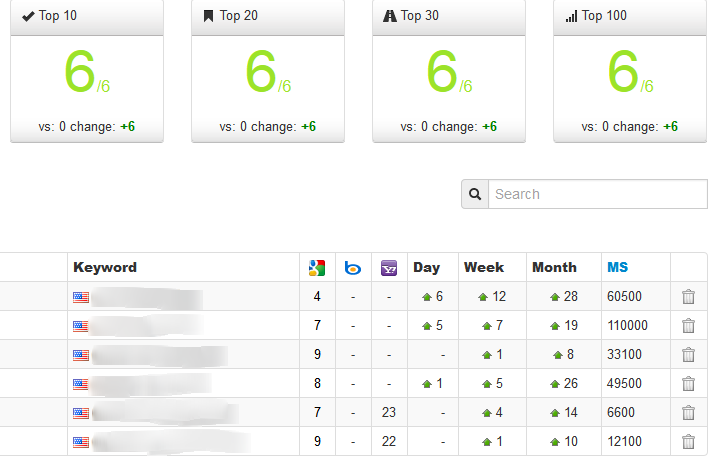727x471 pixels.
Task: Sort the table by Keyword column
Action: [x=105, y=267]
